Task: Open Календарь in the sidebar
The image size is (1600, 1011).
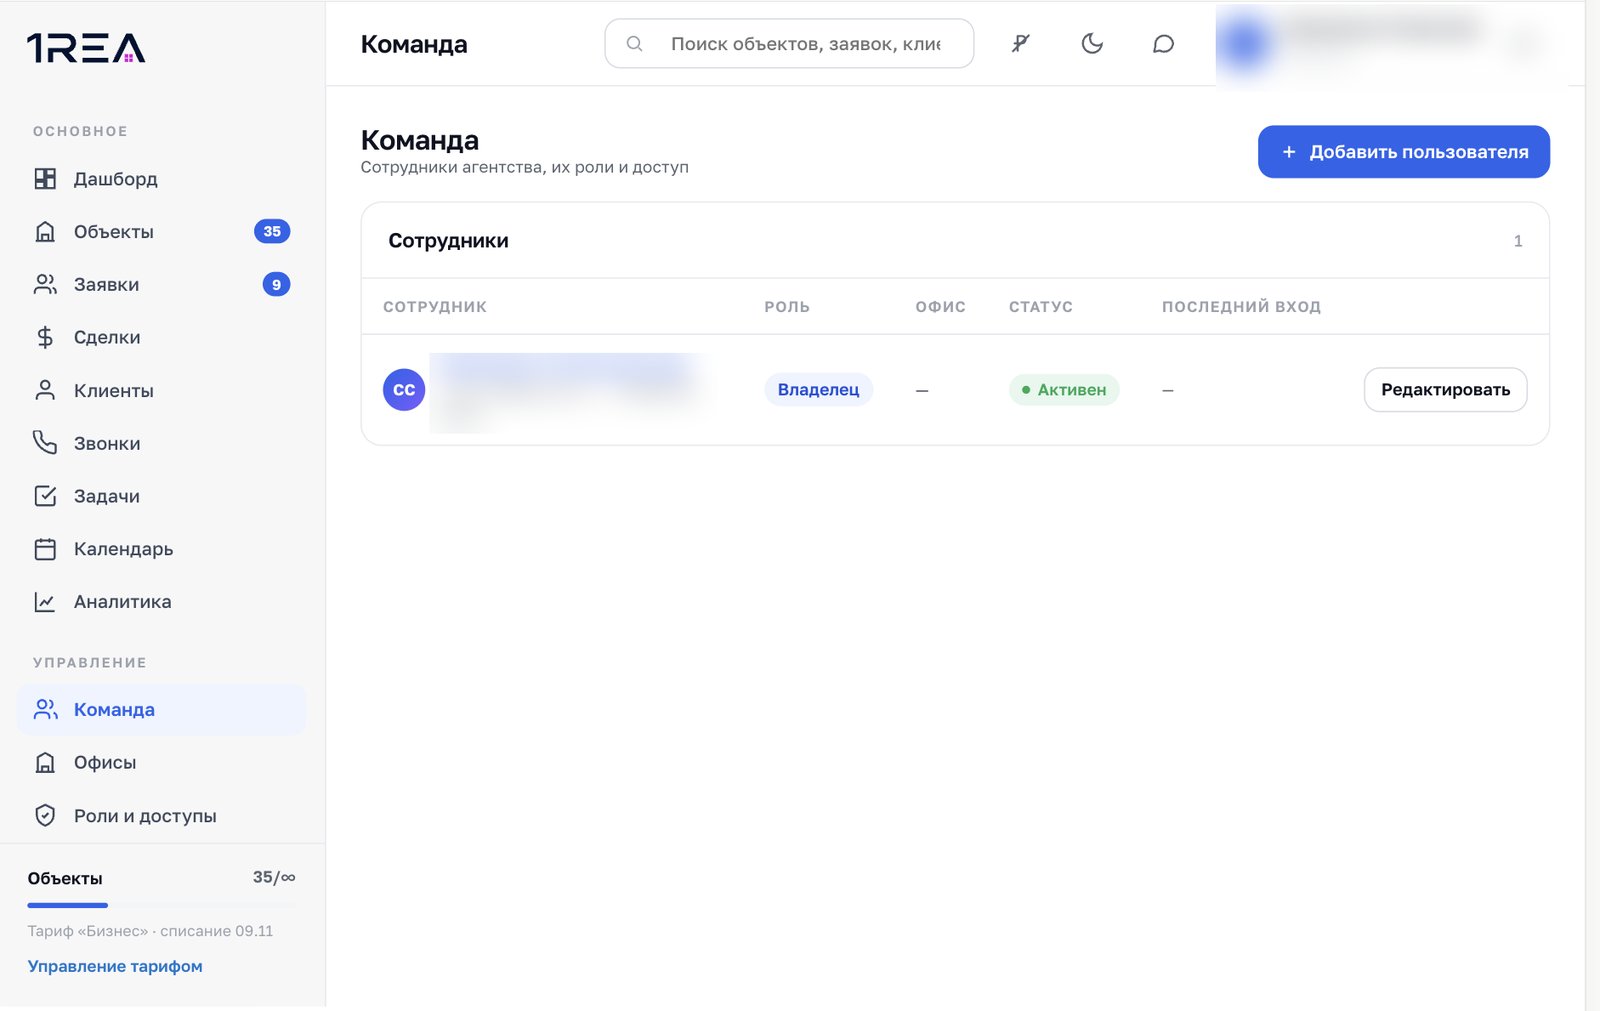Action: click(x=161, y=549)
